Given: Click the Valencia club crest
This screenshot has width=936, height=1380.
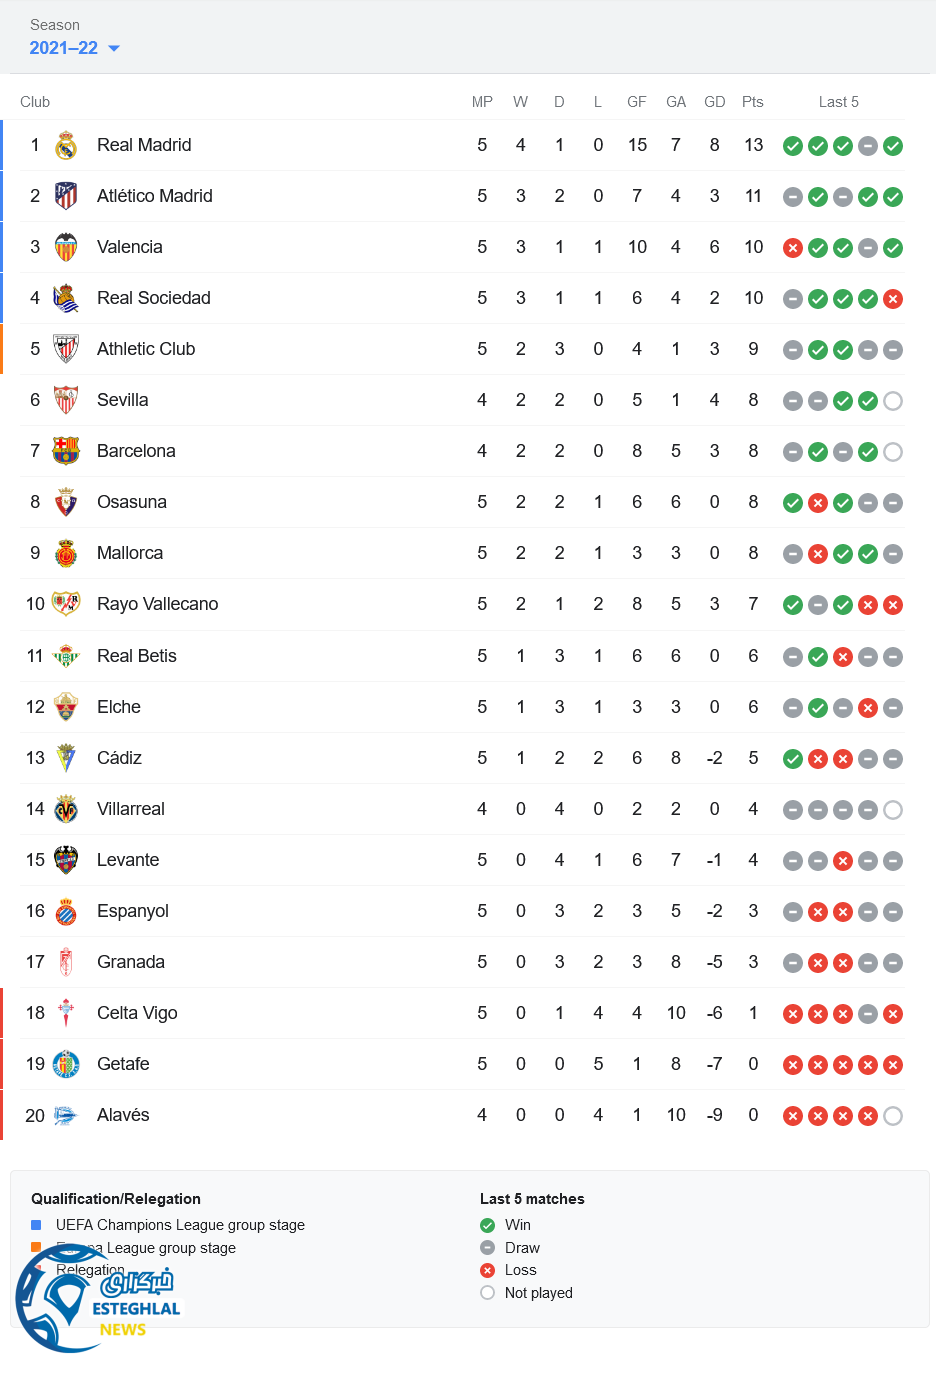Looking at the screenshot, I should tap(66, 247).
